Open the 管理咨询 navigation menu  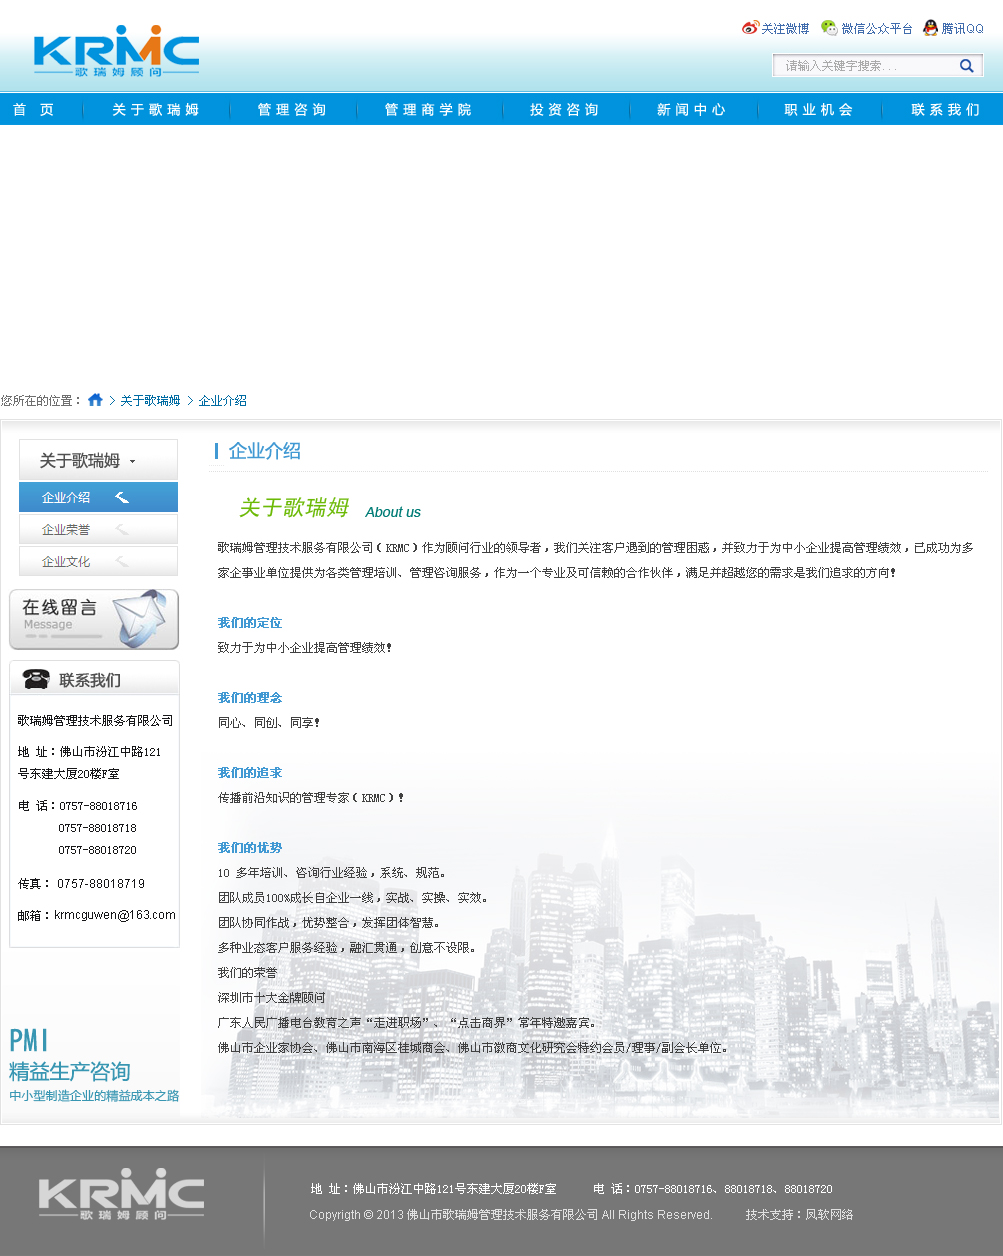coord(292,110)
